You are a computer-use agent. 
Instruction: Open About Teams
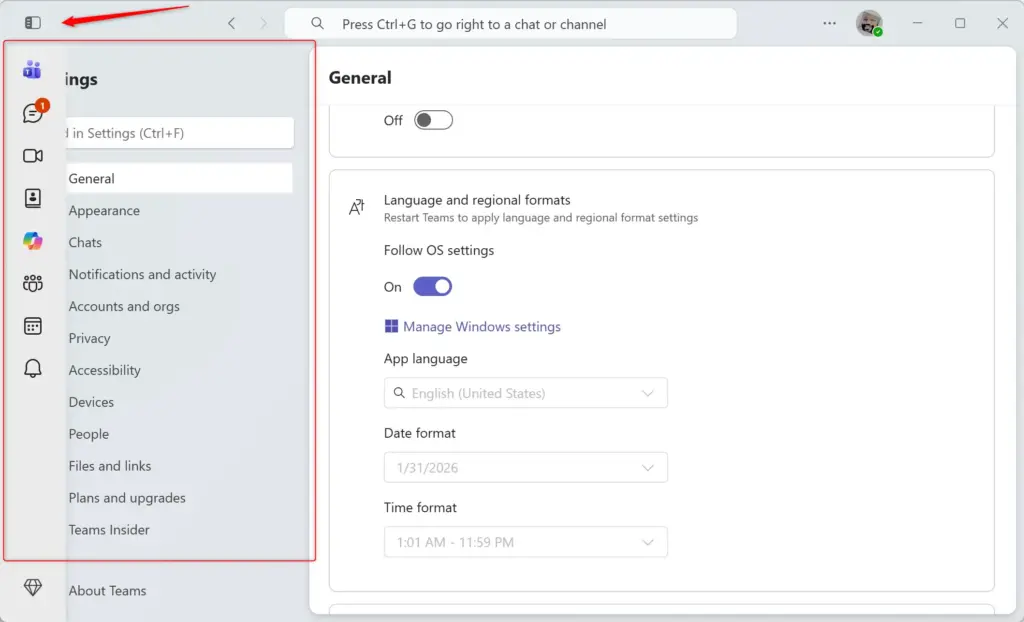click(107, 591)
